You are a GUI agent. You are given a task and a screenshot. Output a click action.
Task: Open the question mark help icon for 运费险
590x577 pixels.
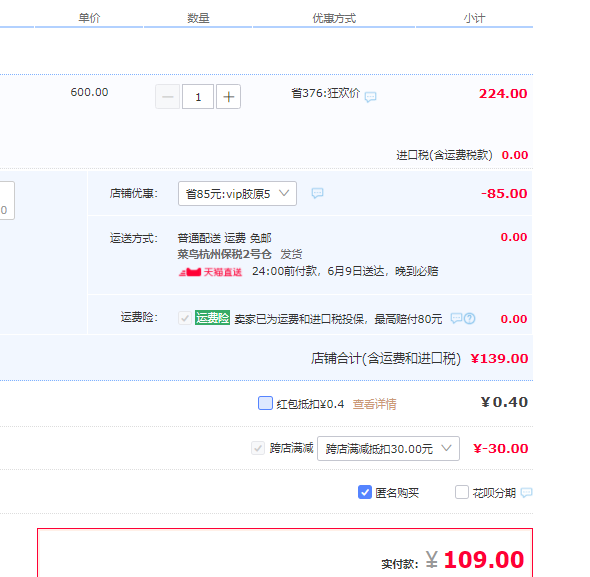(x=469, y=318)
